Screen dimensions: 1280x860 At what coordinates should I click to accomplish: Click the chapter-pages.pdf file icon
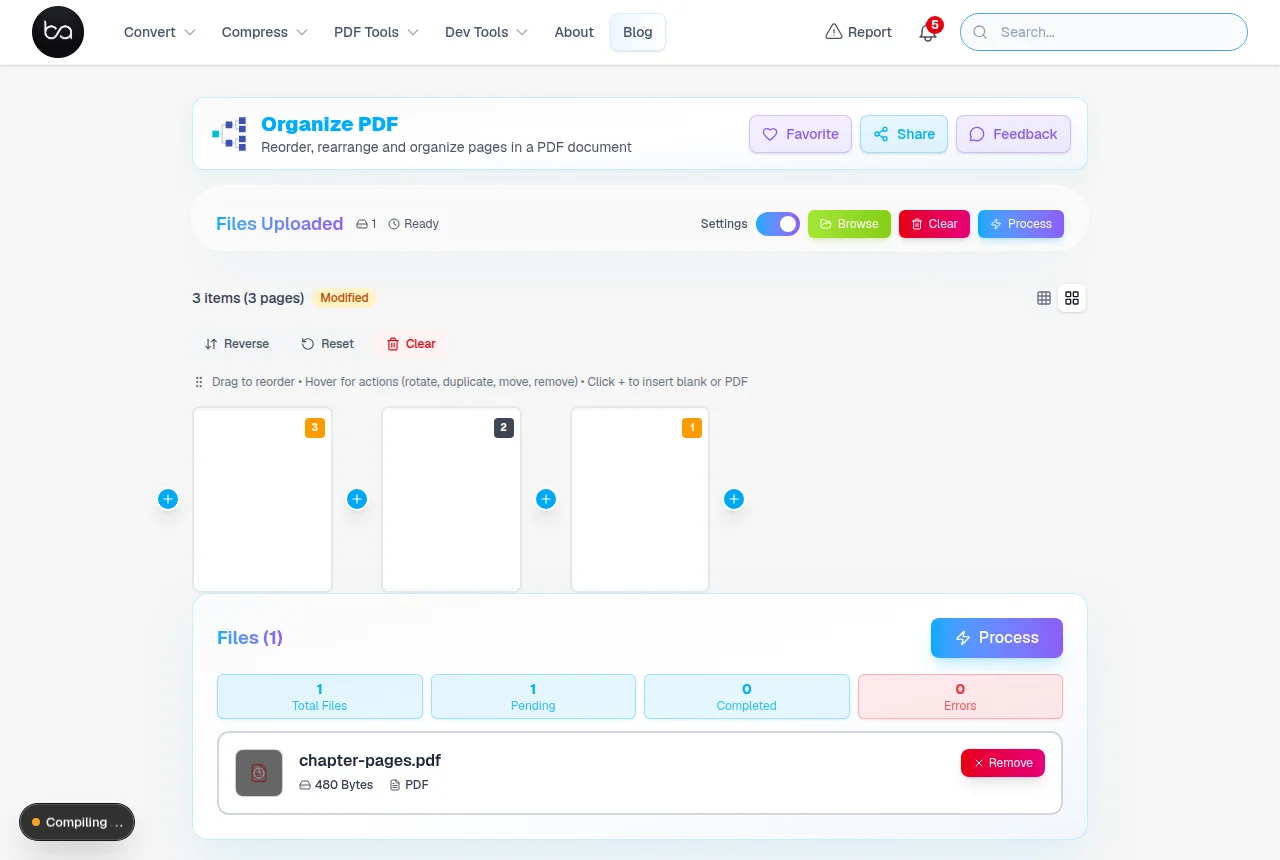pos(259,773)
